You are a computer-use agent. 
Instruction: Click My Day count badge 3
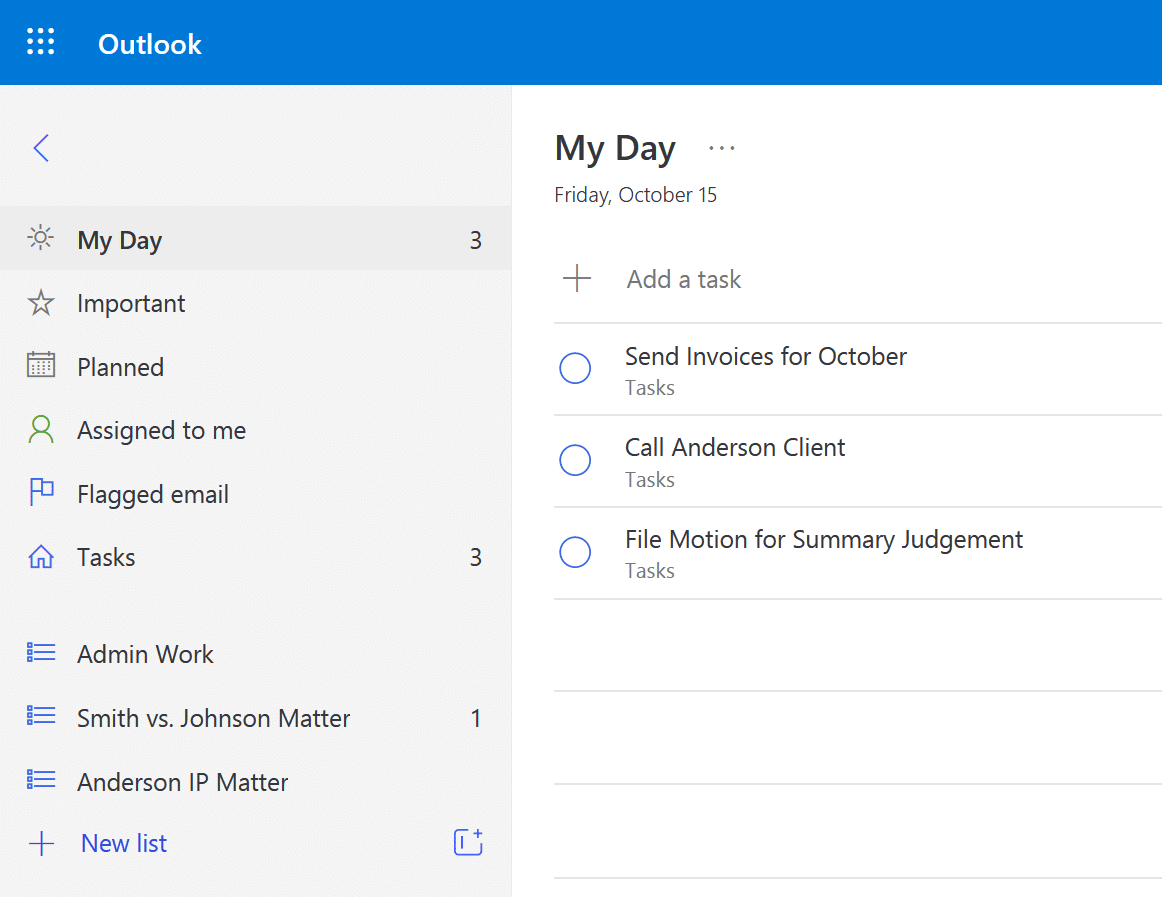point(476,240)
